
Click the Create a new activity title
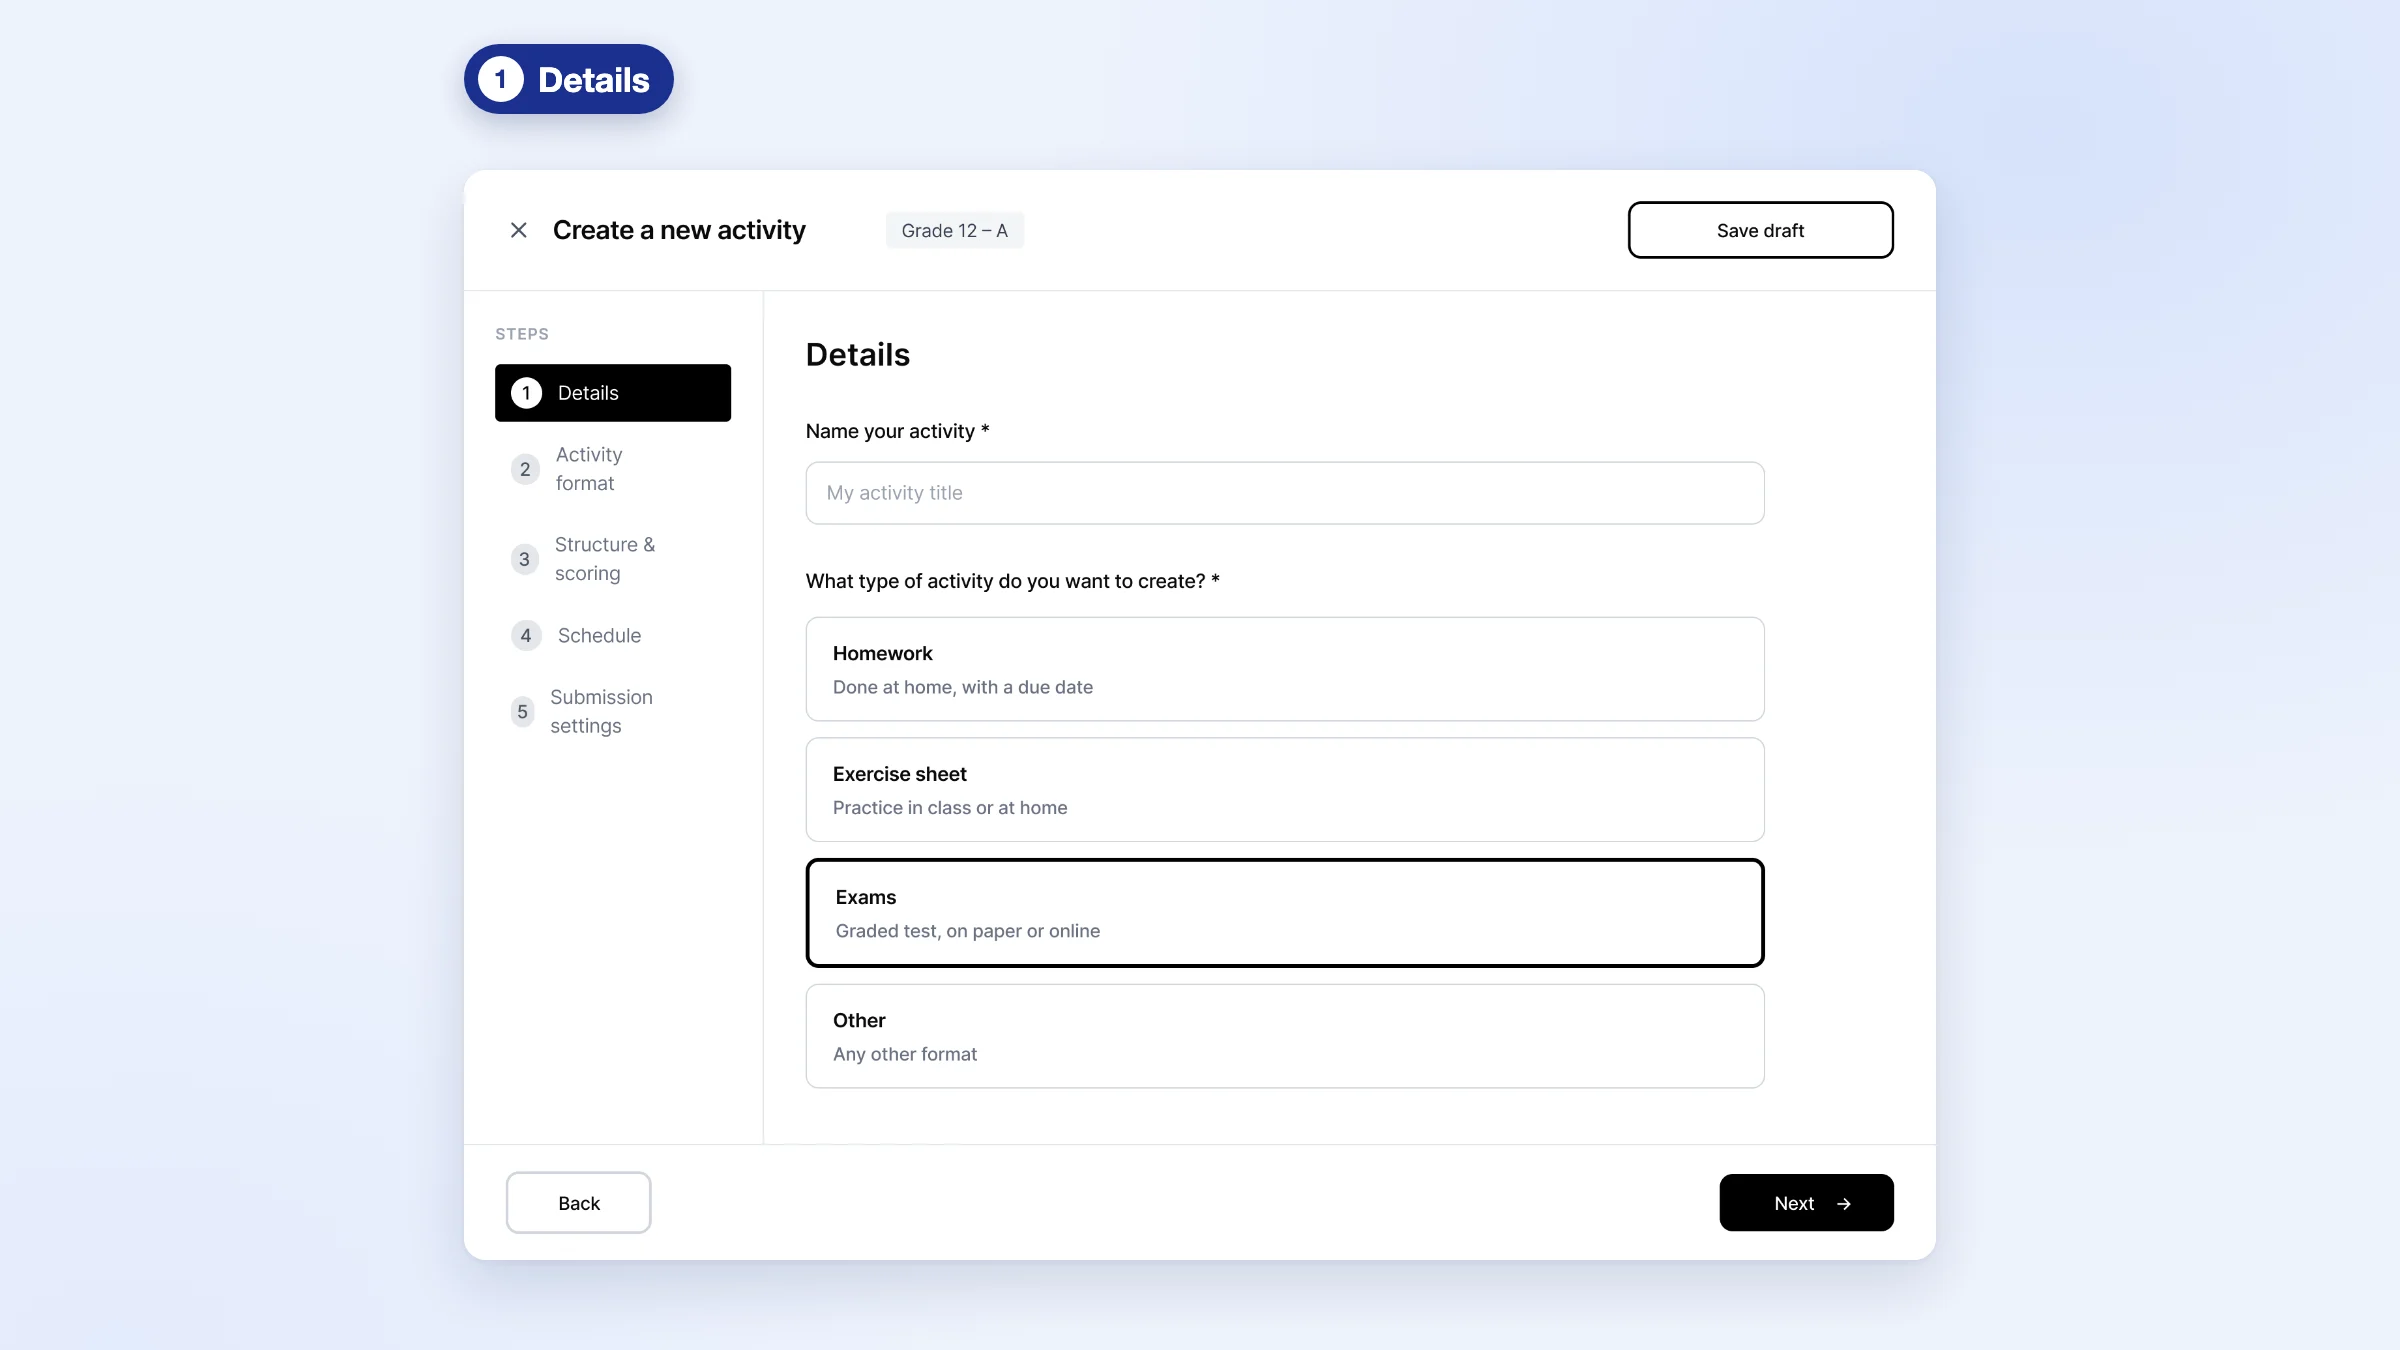click(x=679, y=230)
